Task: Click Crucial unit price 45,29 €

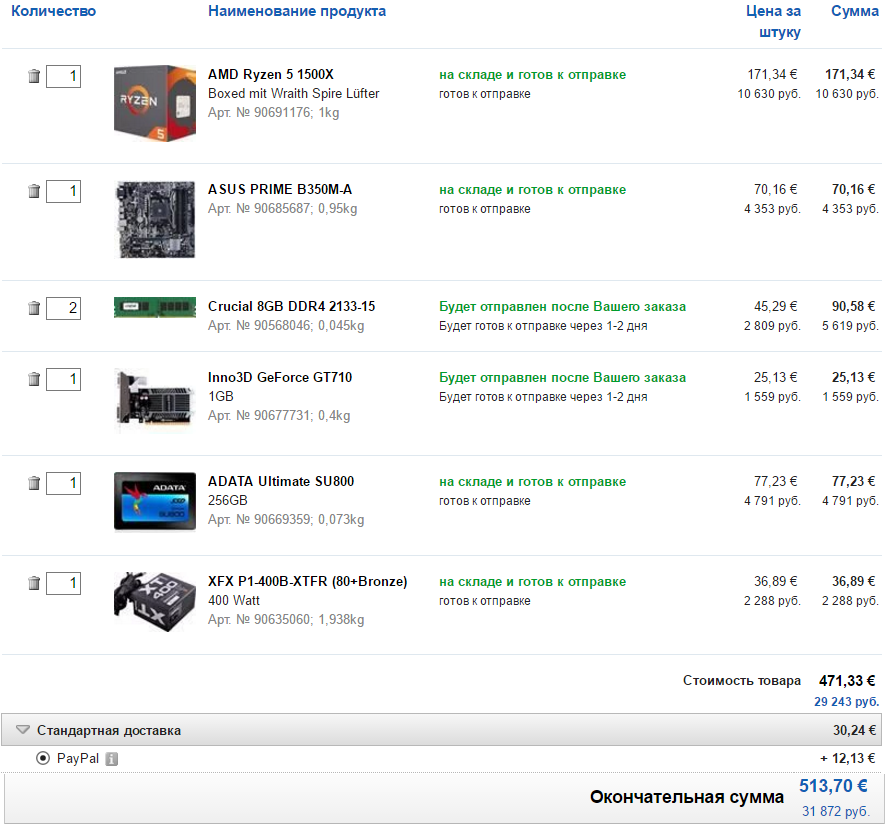Action: (x=776, y=307)
